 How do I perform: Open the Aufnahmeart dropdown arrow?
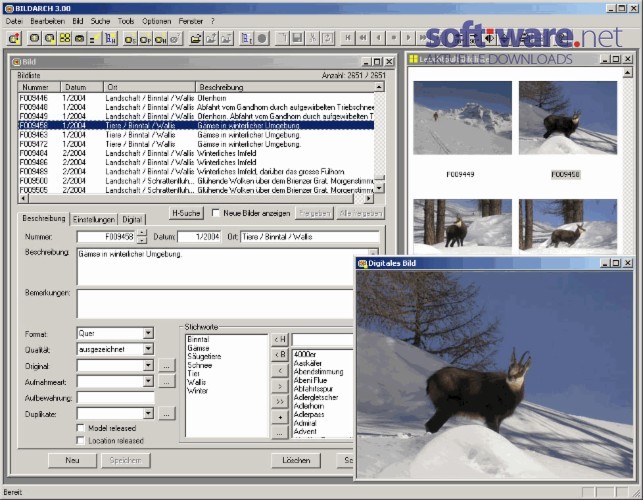[148, 381]
